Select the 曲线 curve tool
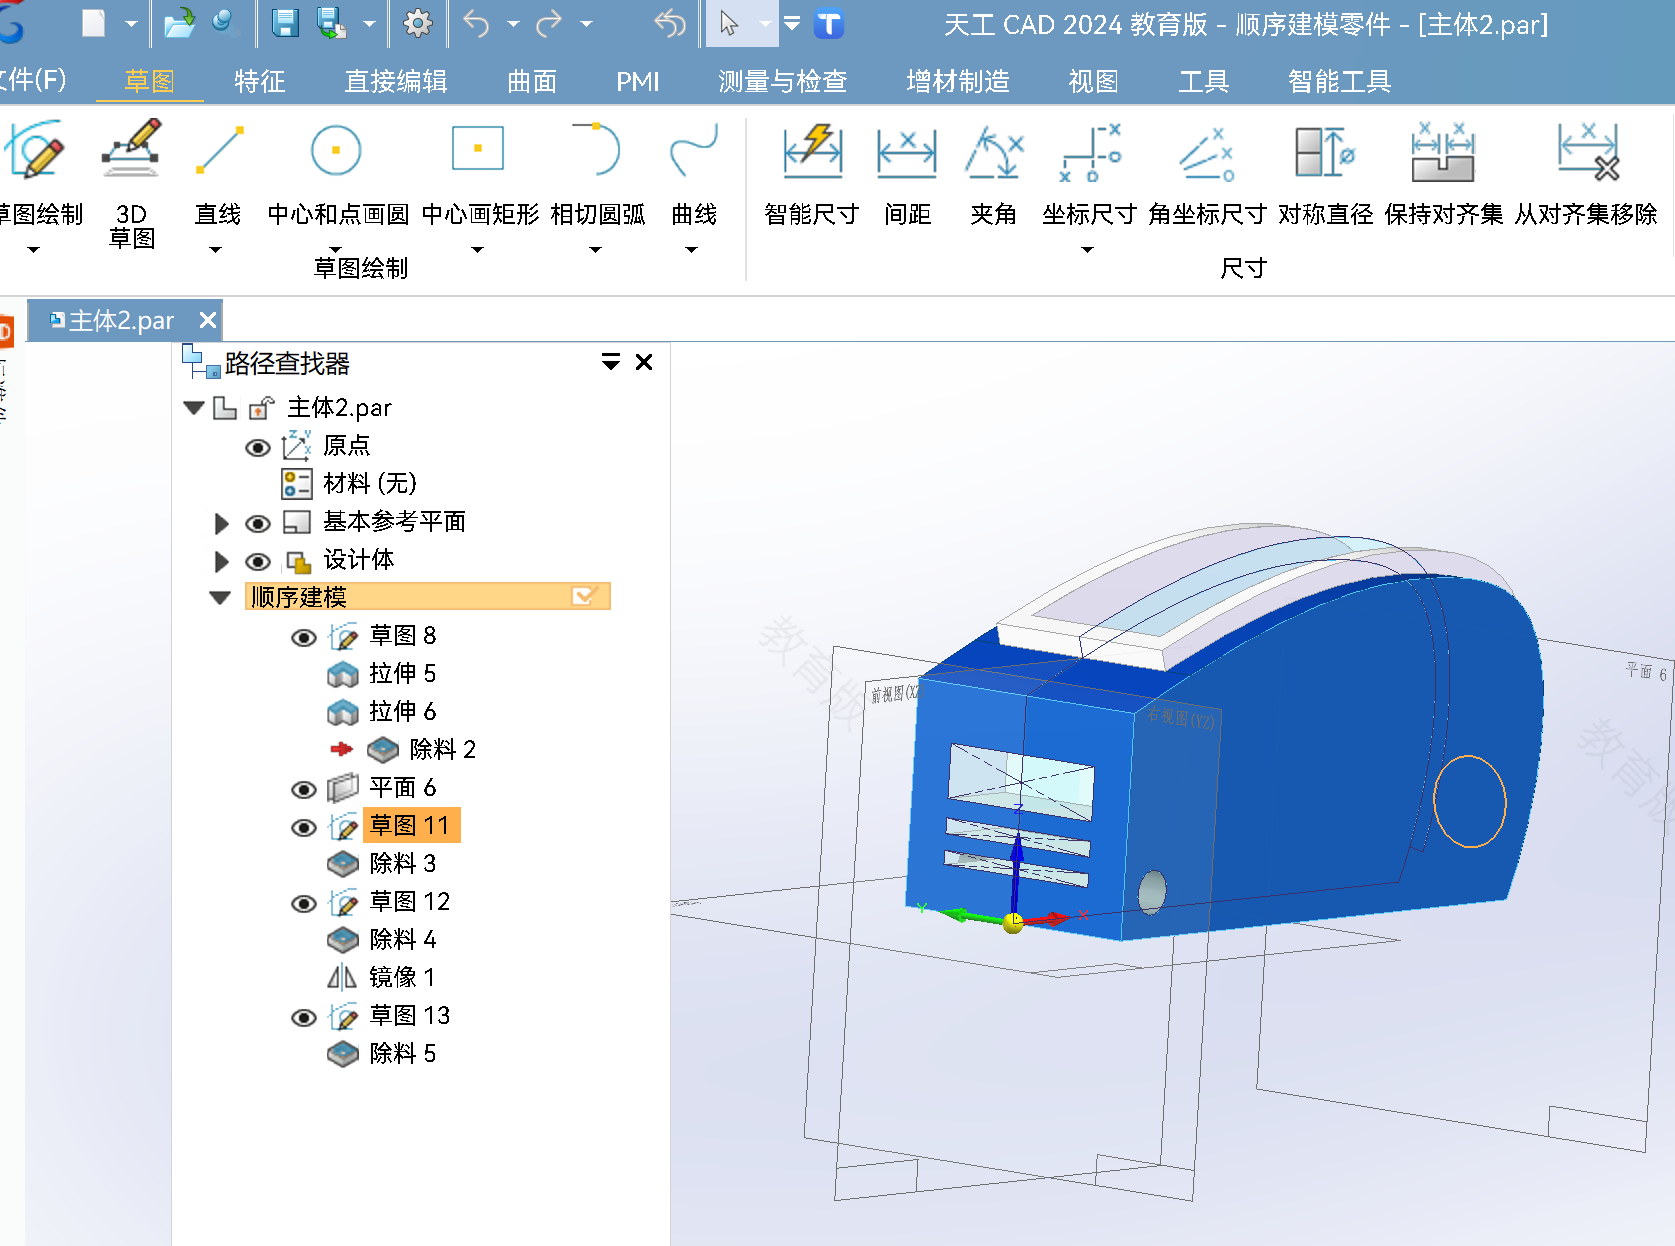Image resolution: width=1675 pixels, height=1246 pixels. click(x=693, y=172)
